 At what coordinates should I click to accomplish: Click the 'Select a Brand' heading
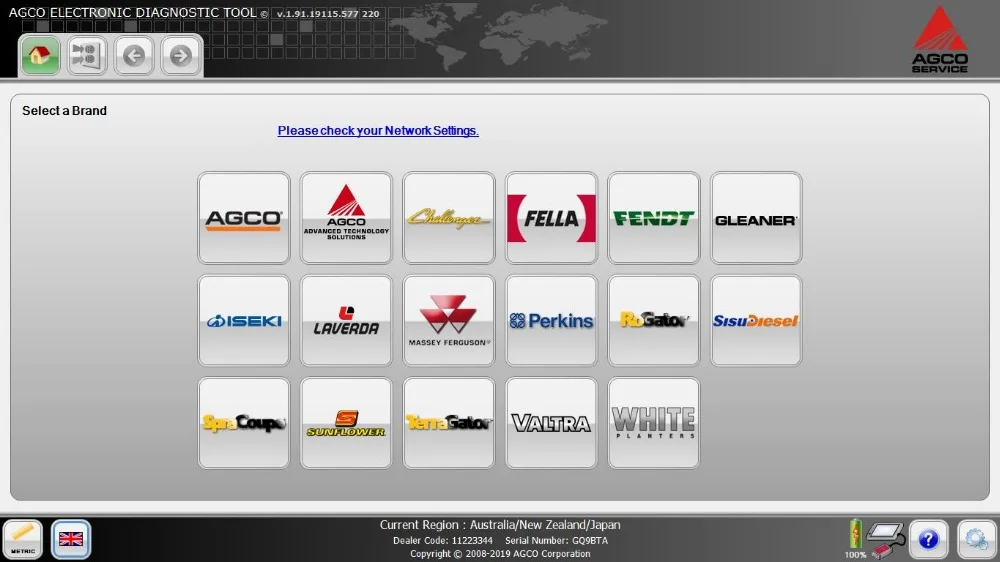[x=64, y=111]
